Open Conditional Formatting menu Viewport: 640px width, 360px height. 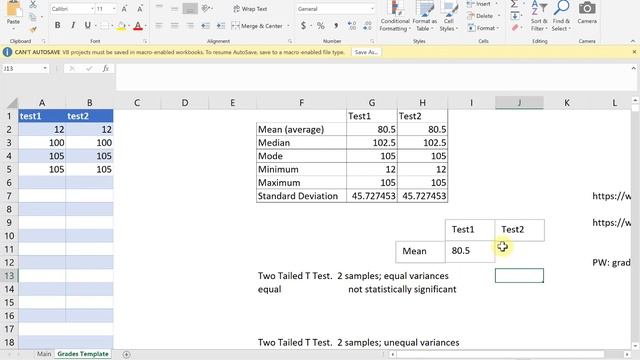click(395, 16)
